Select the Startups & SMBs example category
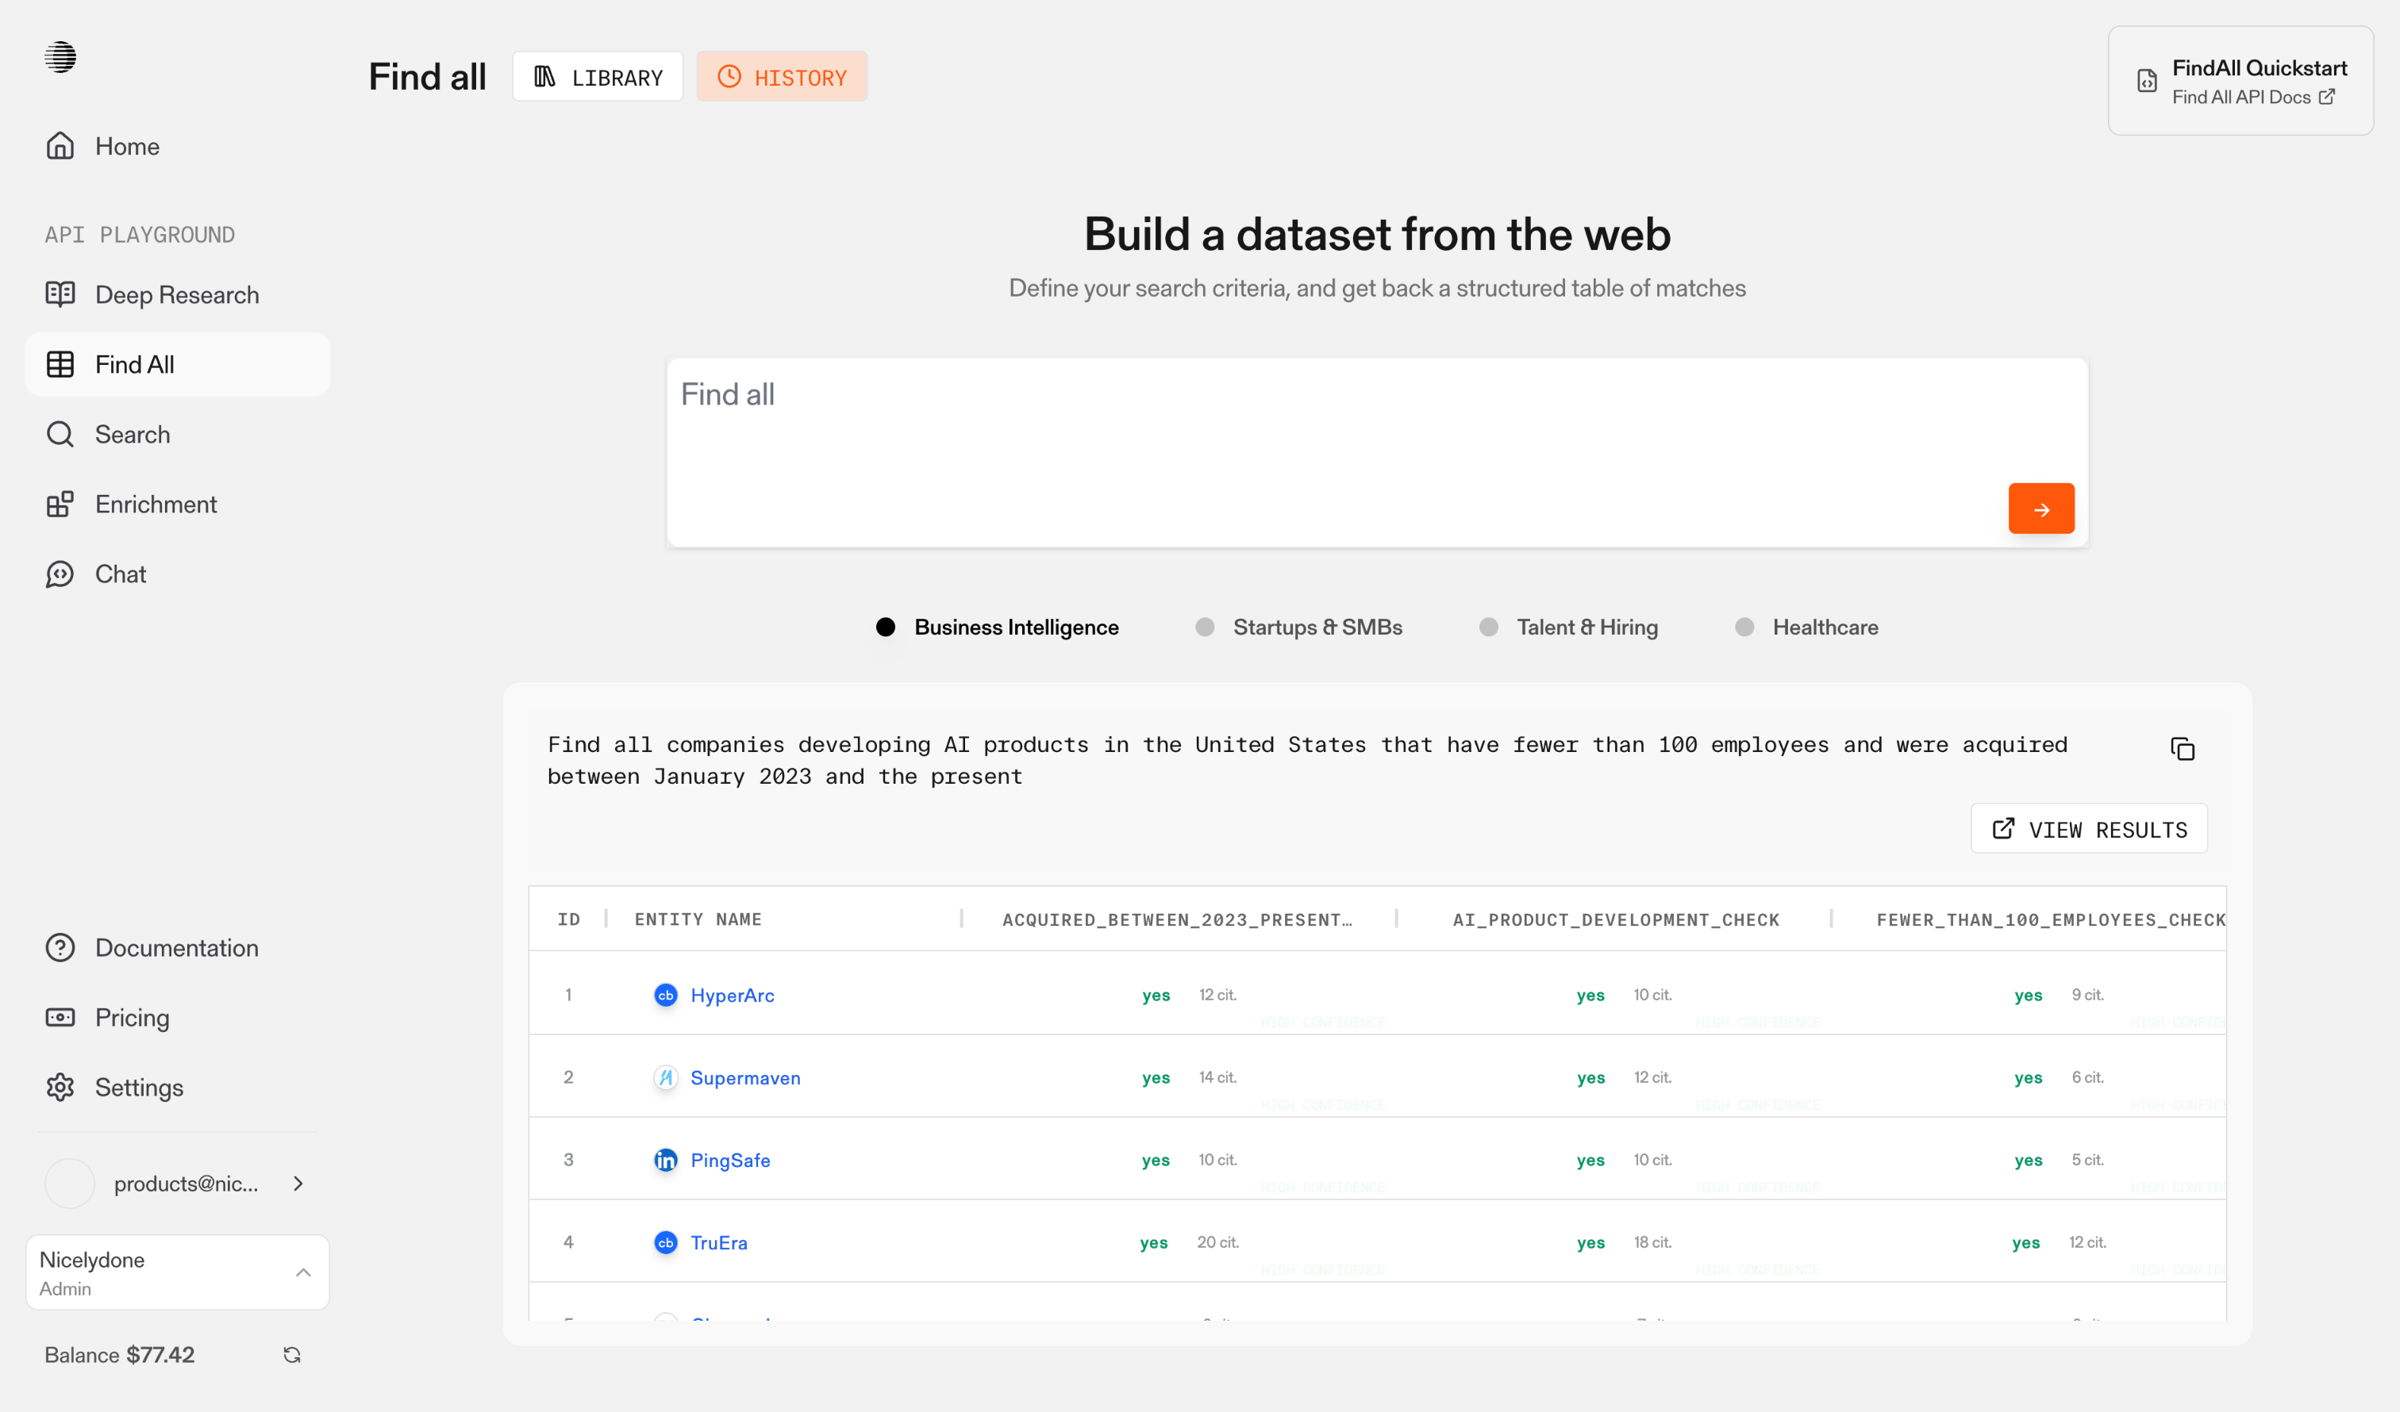 coord(1298,627)
